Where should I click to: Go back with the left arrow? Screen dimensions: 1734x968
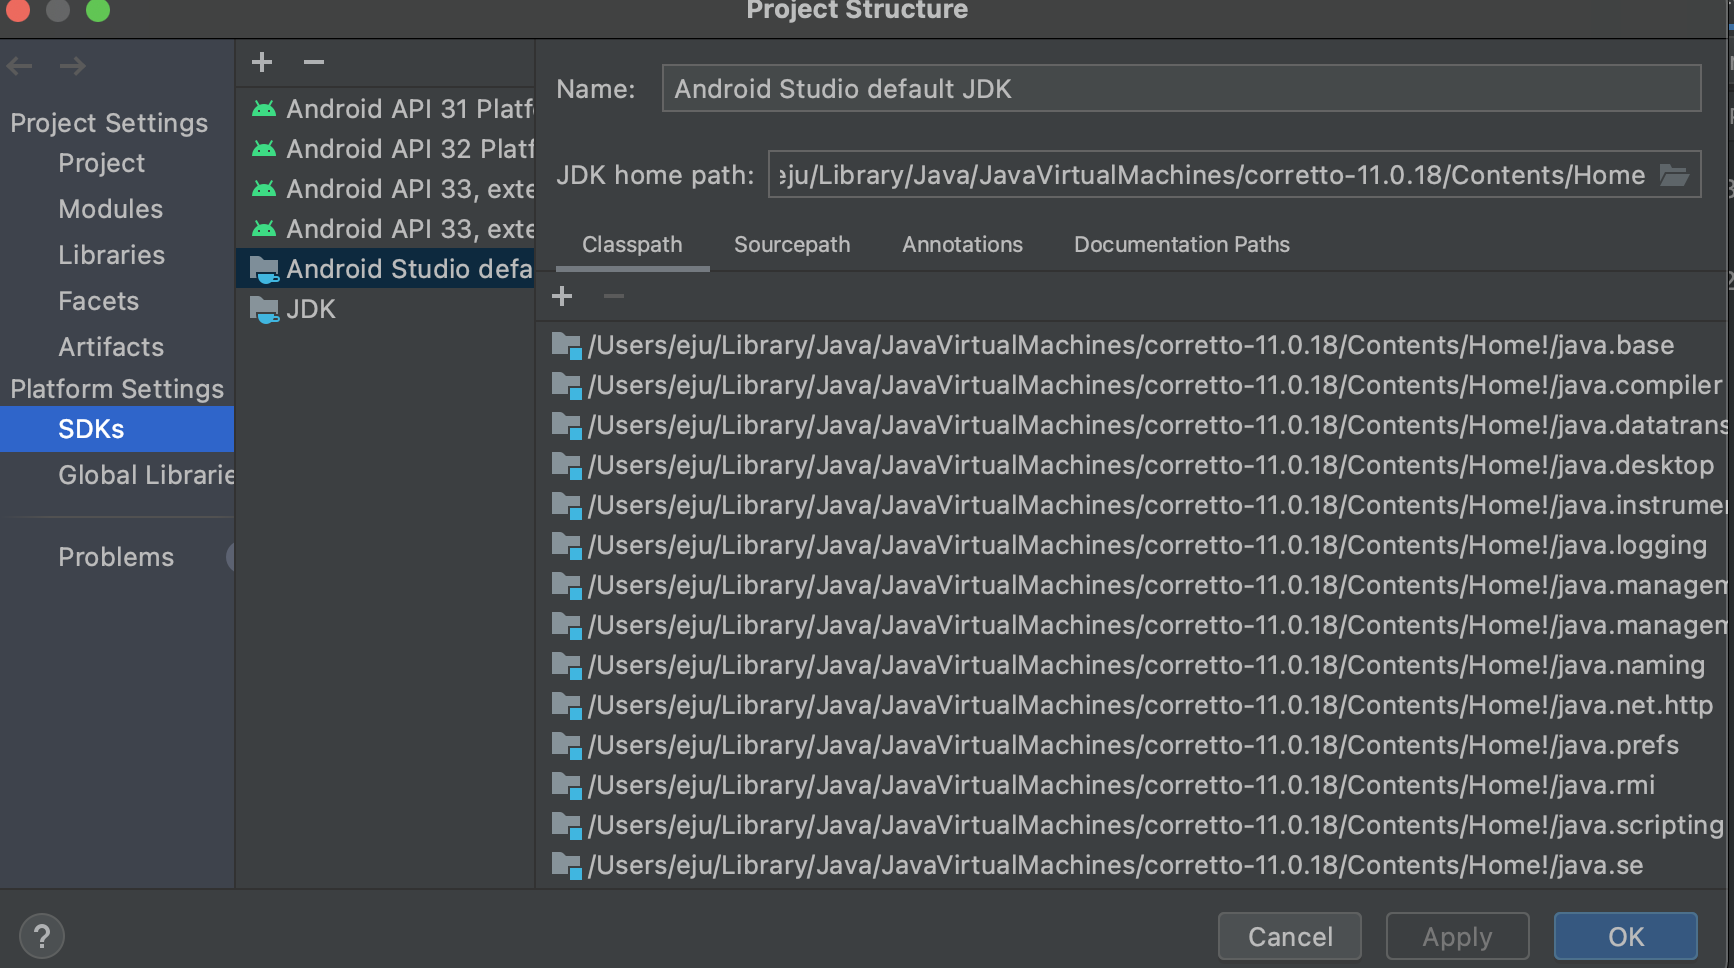tap(20, 66)
